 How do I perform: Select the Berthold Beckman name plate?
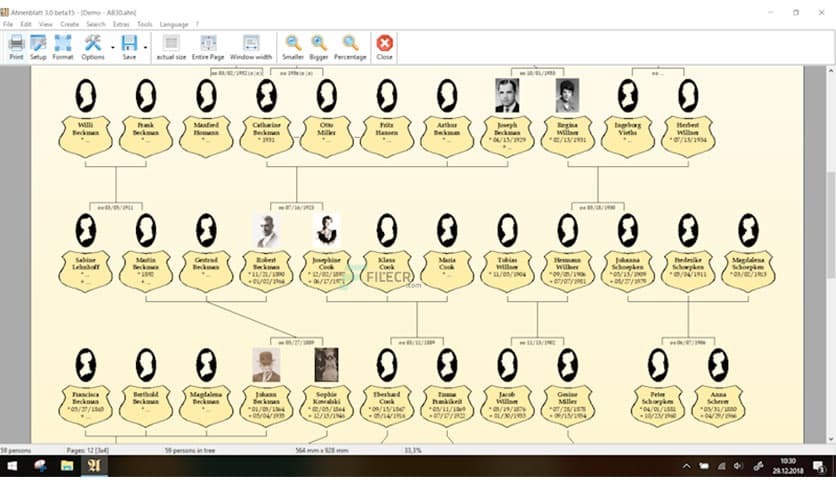[146, 405]
